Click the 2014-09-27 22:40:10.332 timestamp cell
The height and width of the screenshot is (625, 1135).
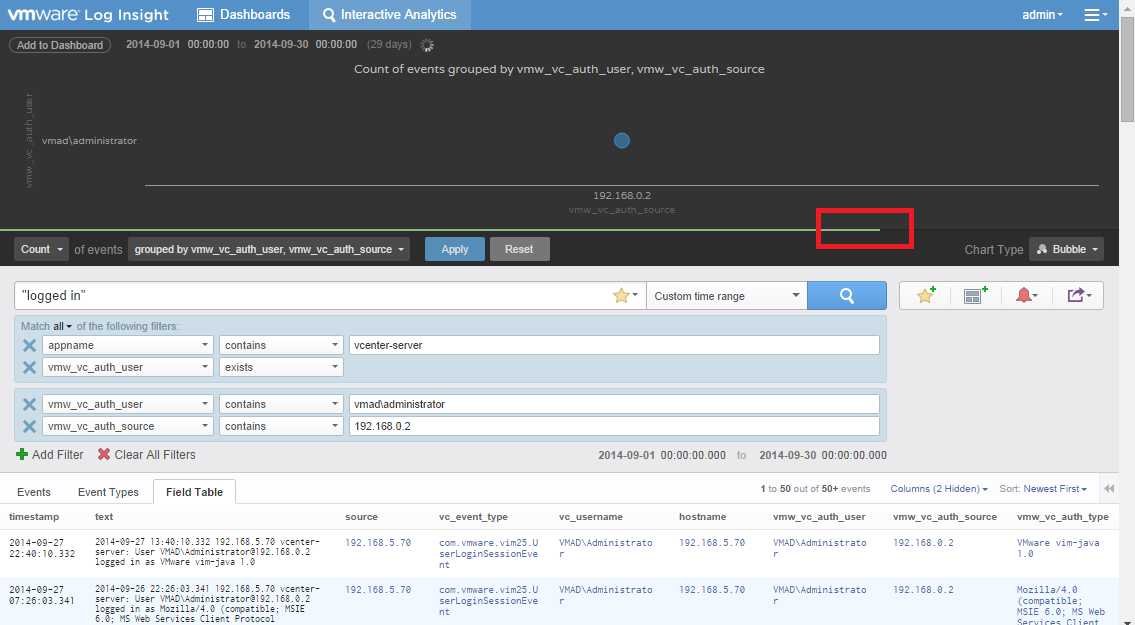[42, 548]
